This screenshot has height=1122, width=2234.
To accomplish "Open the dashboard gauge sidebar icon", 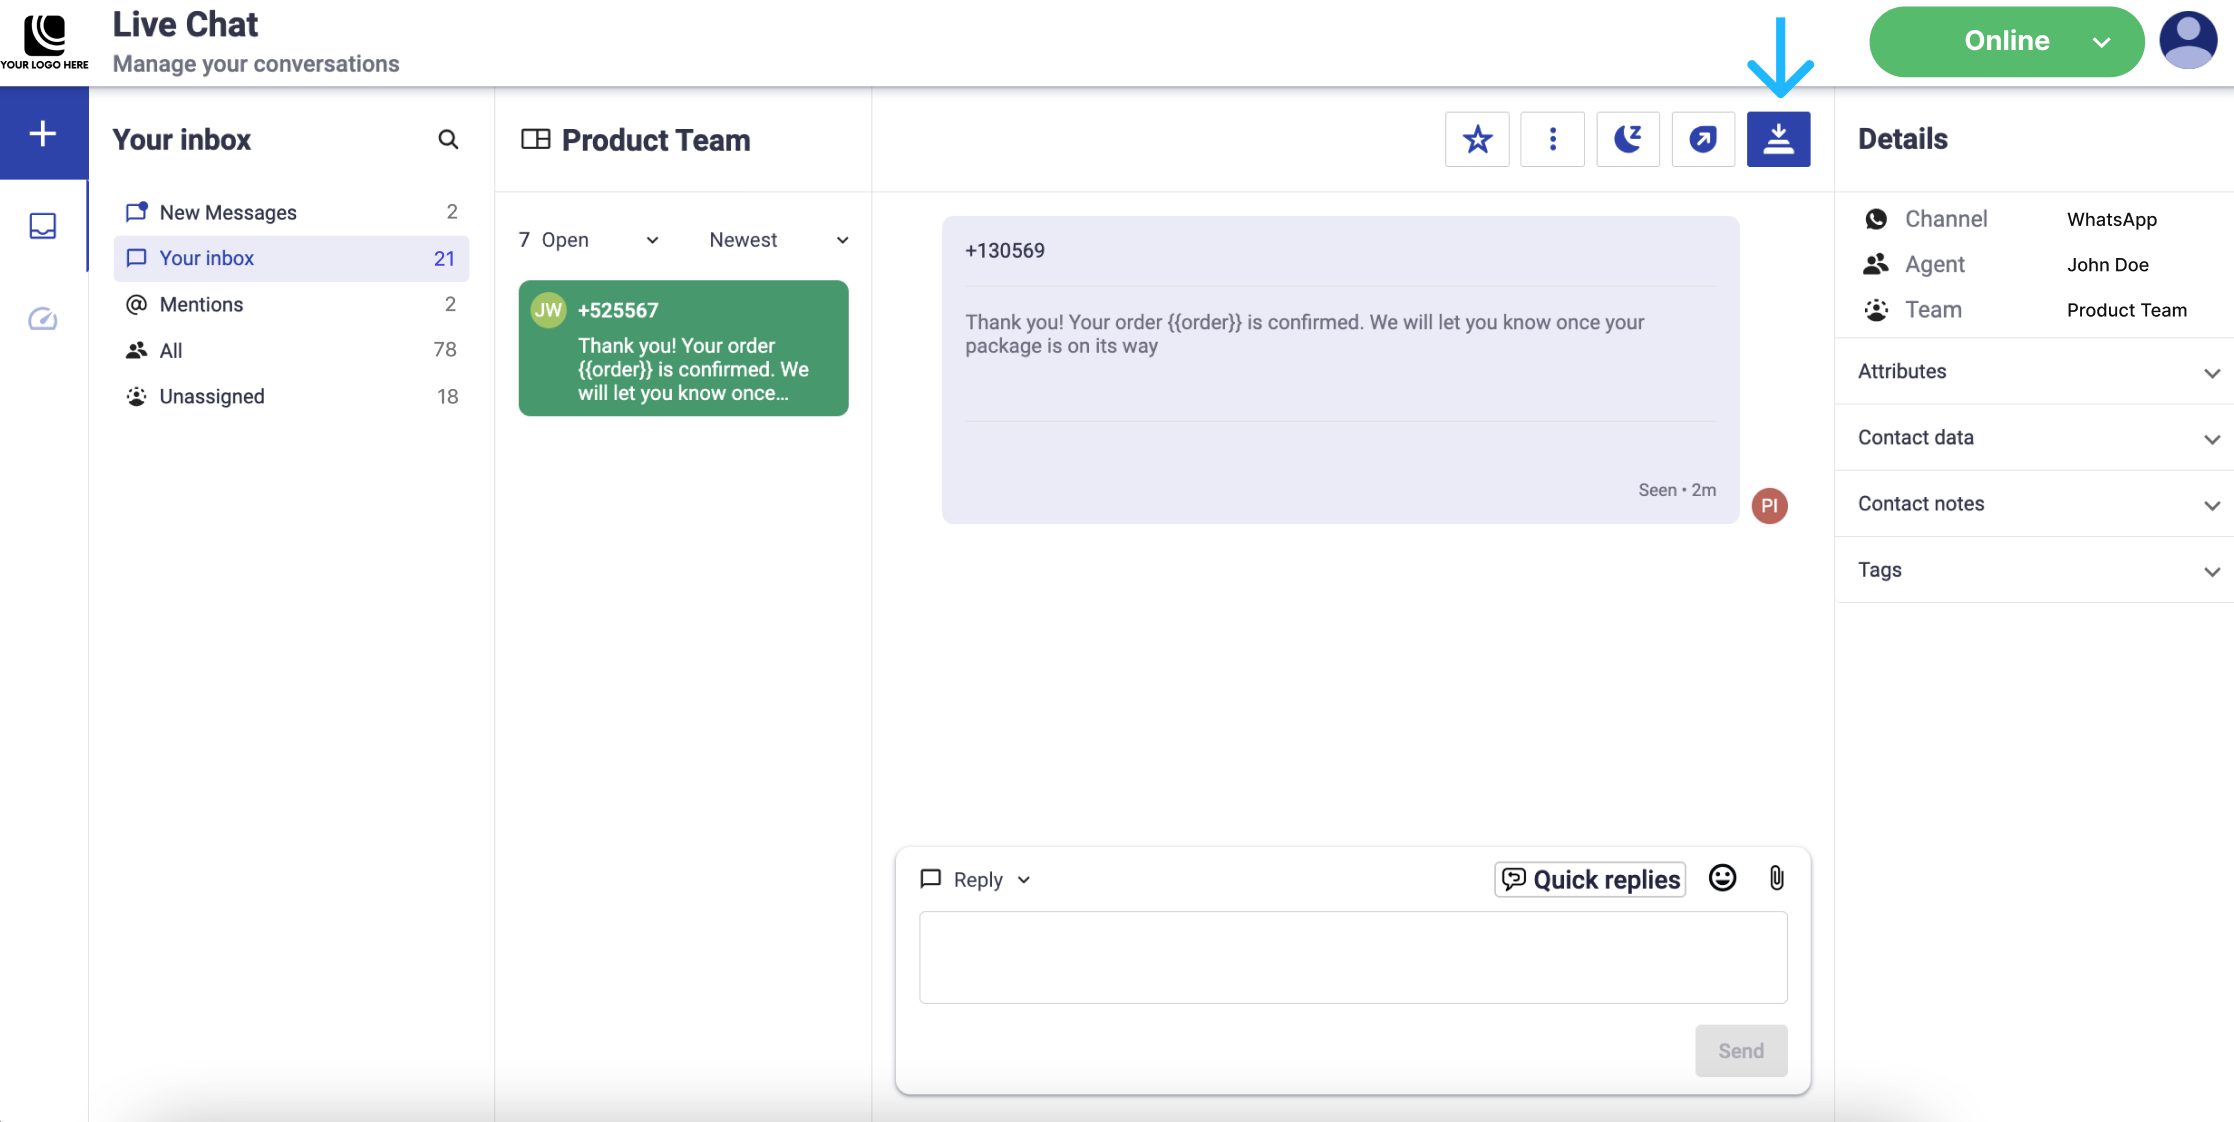I will click(43, 319).
